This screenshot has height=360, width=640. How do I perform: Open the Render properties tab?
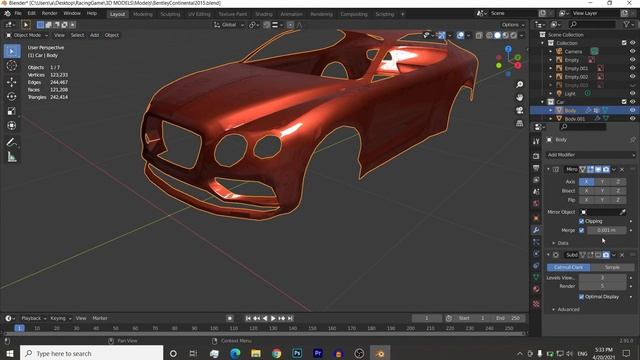[x=536, y=156]
